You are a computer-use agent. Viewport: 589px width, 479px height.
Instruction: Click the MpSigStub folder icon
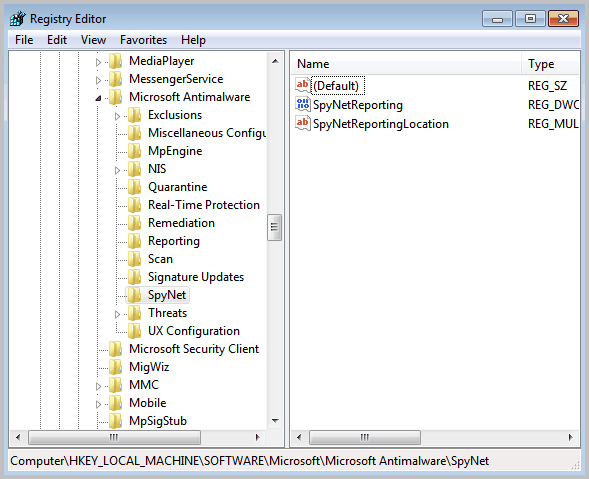click(x=116, y=421)
